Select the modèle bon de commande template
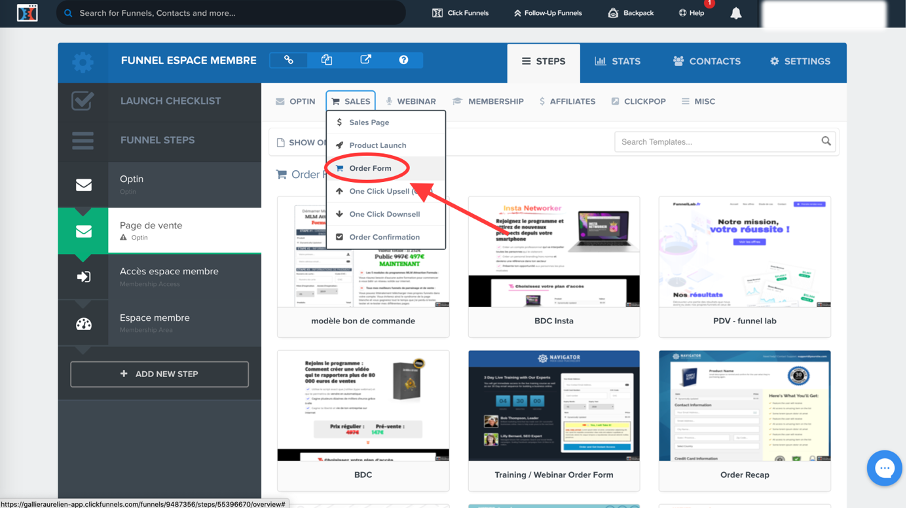This screenshot has height=508, width=906. click(363, 266)
